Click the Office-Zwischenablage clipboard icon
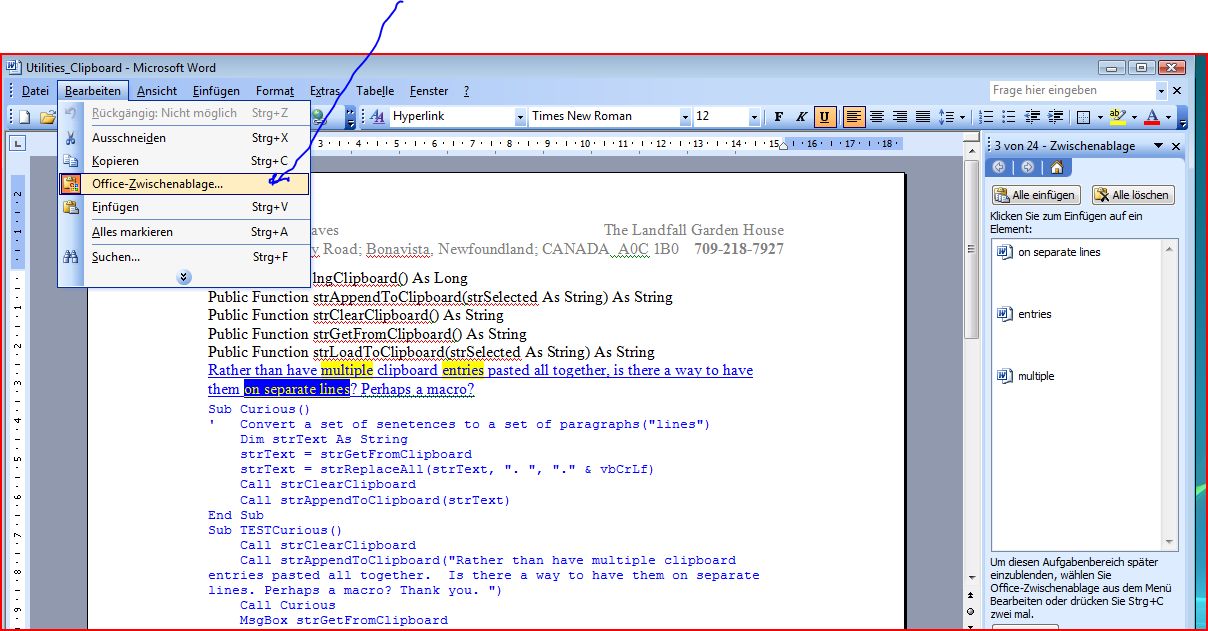The image size is (1208, 631). click(71, 184)
